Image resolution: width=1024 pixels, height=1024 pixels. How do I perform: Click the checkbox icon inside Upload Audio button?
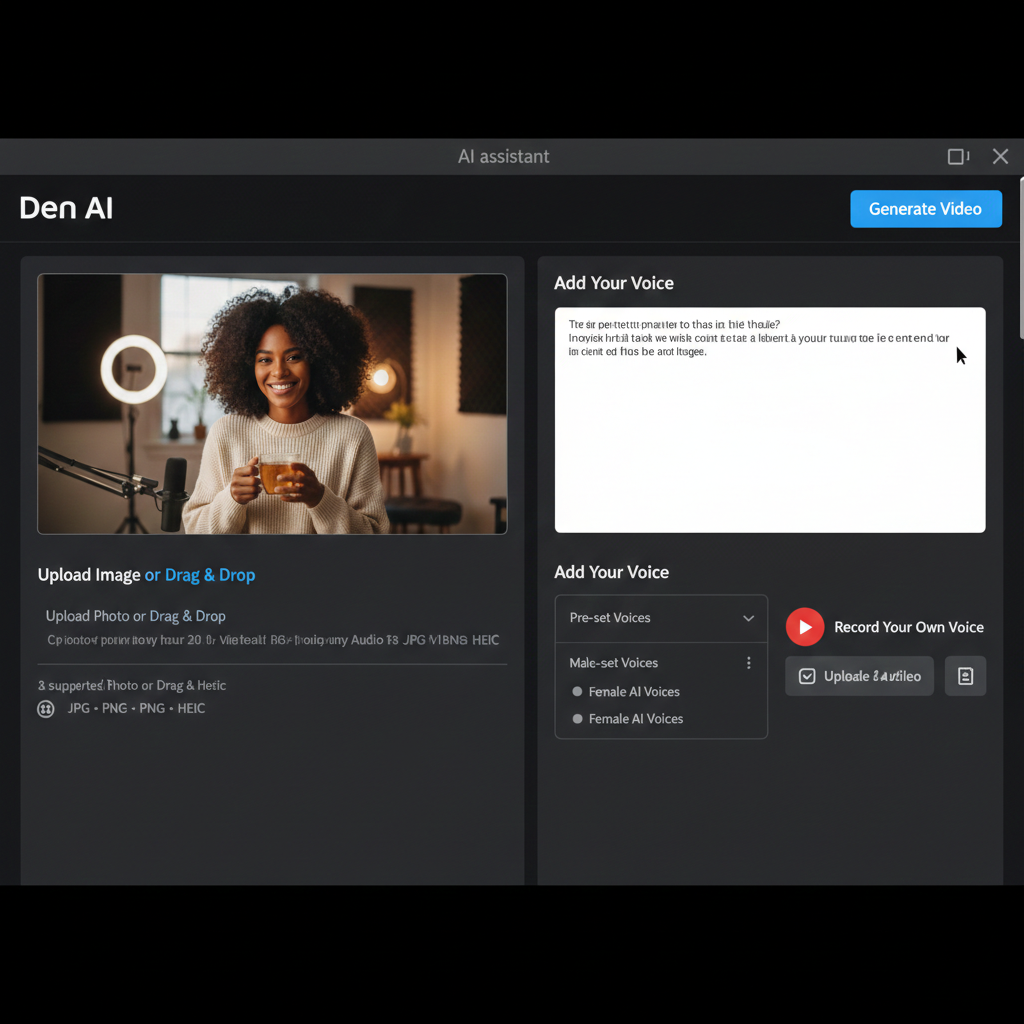(806, 676)
